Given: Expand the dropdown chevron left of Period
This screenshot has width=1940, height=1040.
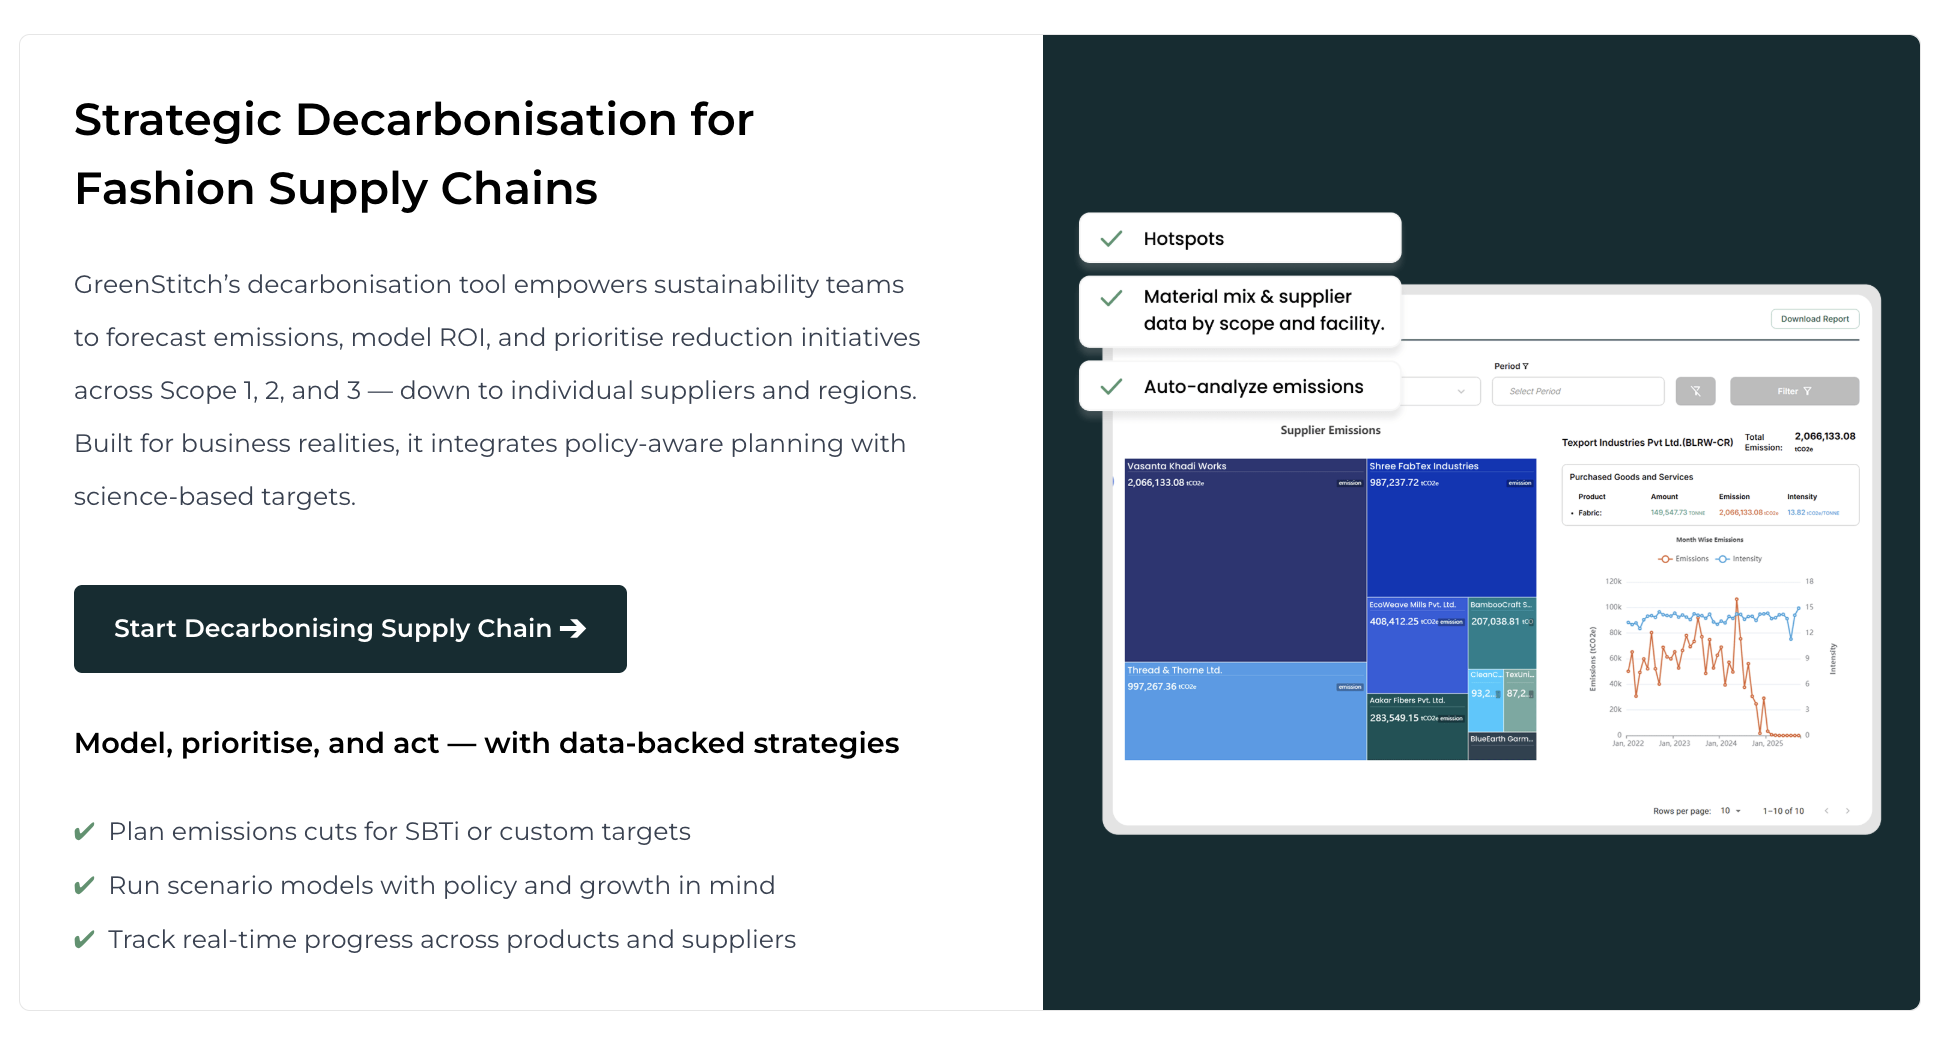Looking at the screenshot, I should click(x=1461, y=391).
